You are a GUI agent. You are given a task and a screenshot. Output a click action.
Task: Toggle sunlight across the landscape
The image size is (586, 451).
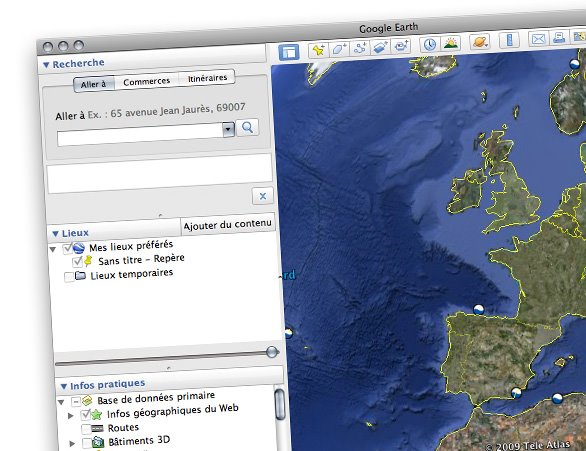point(451,43)
